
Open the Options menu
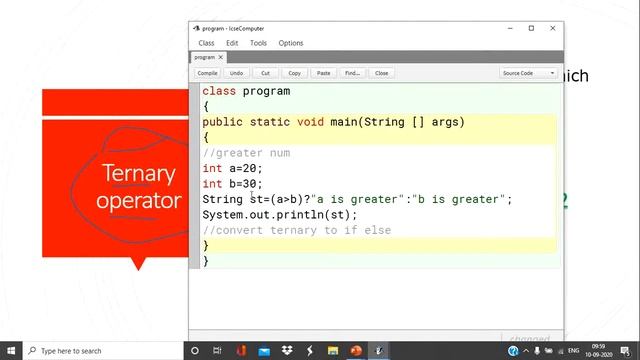click(291, 43)
